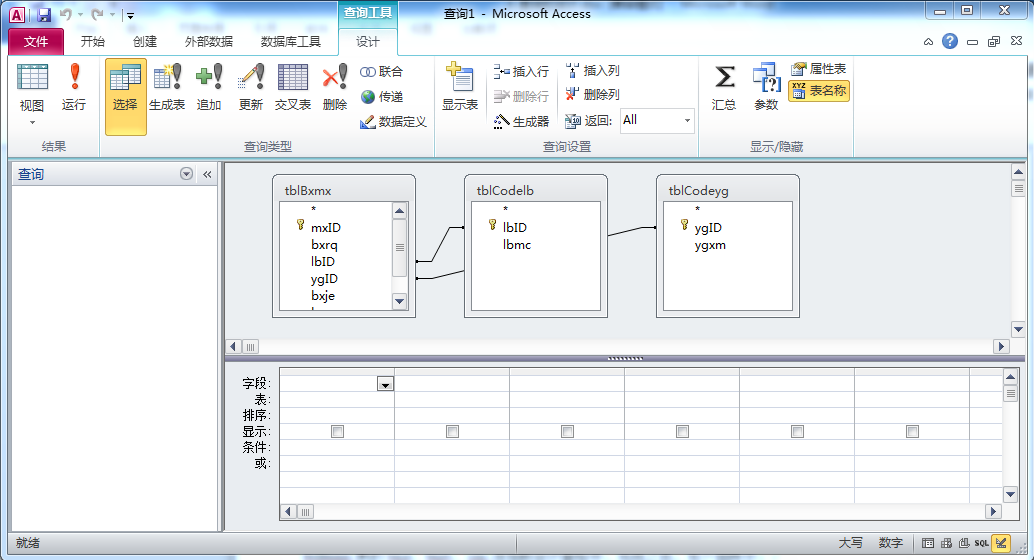Click the asterisk in tblCodelb
The width and height of the screenshot is (1034, 560).
click(506, 210)
